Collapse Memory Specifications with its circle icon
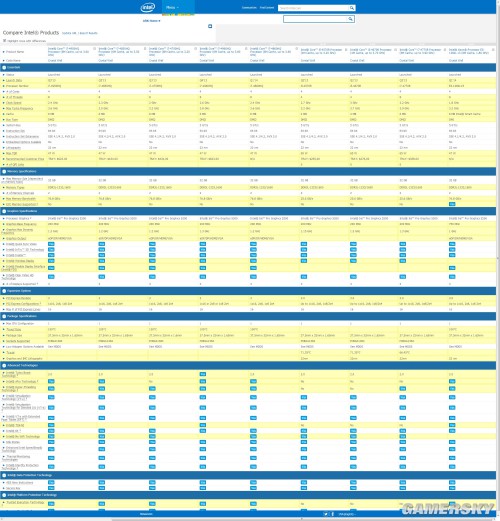The image size is (500, 521). tap(4, 171)
